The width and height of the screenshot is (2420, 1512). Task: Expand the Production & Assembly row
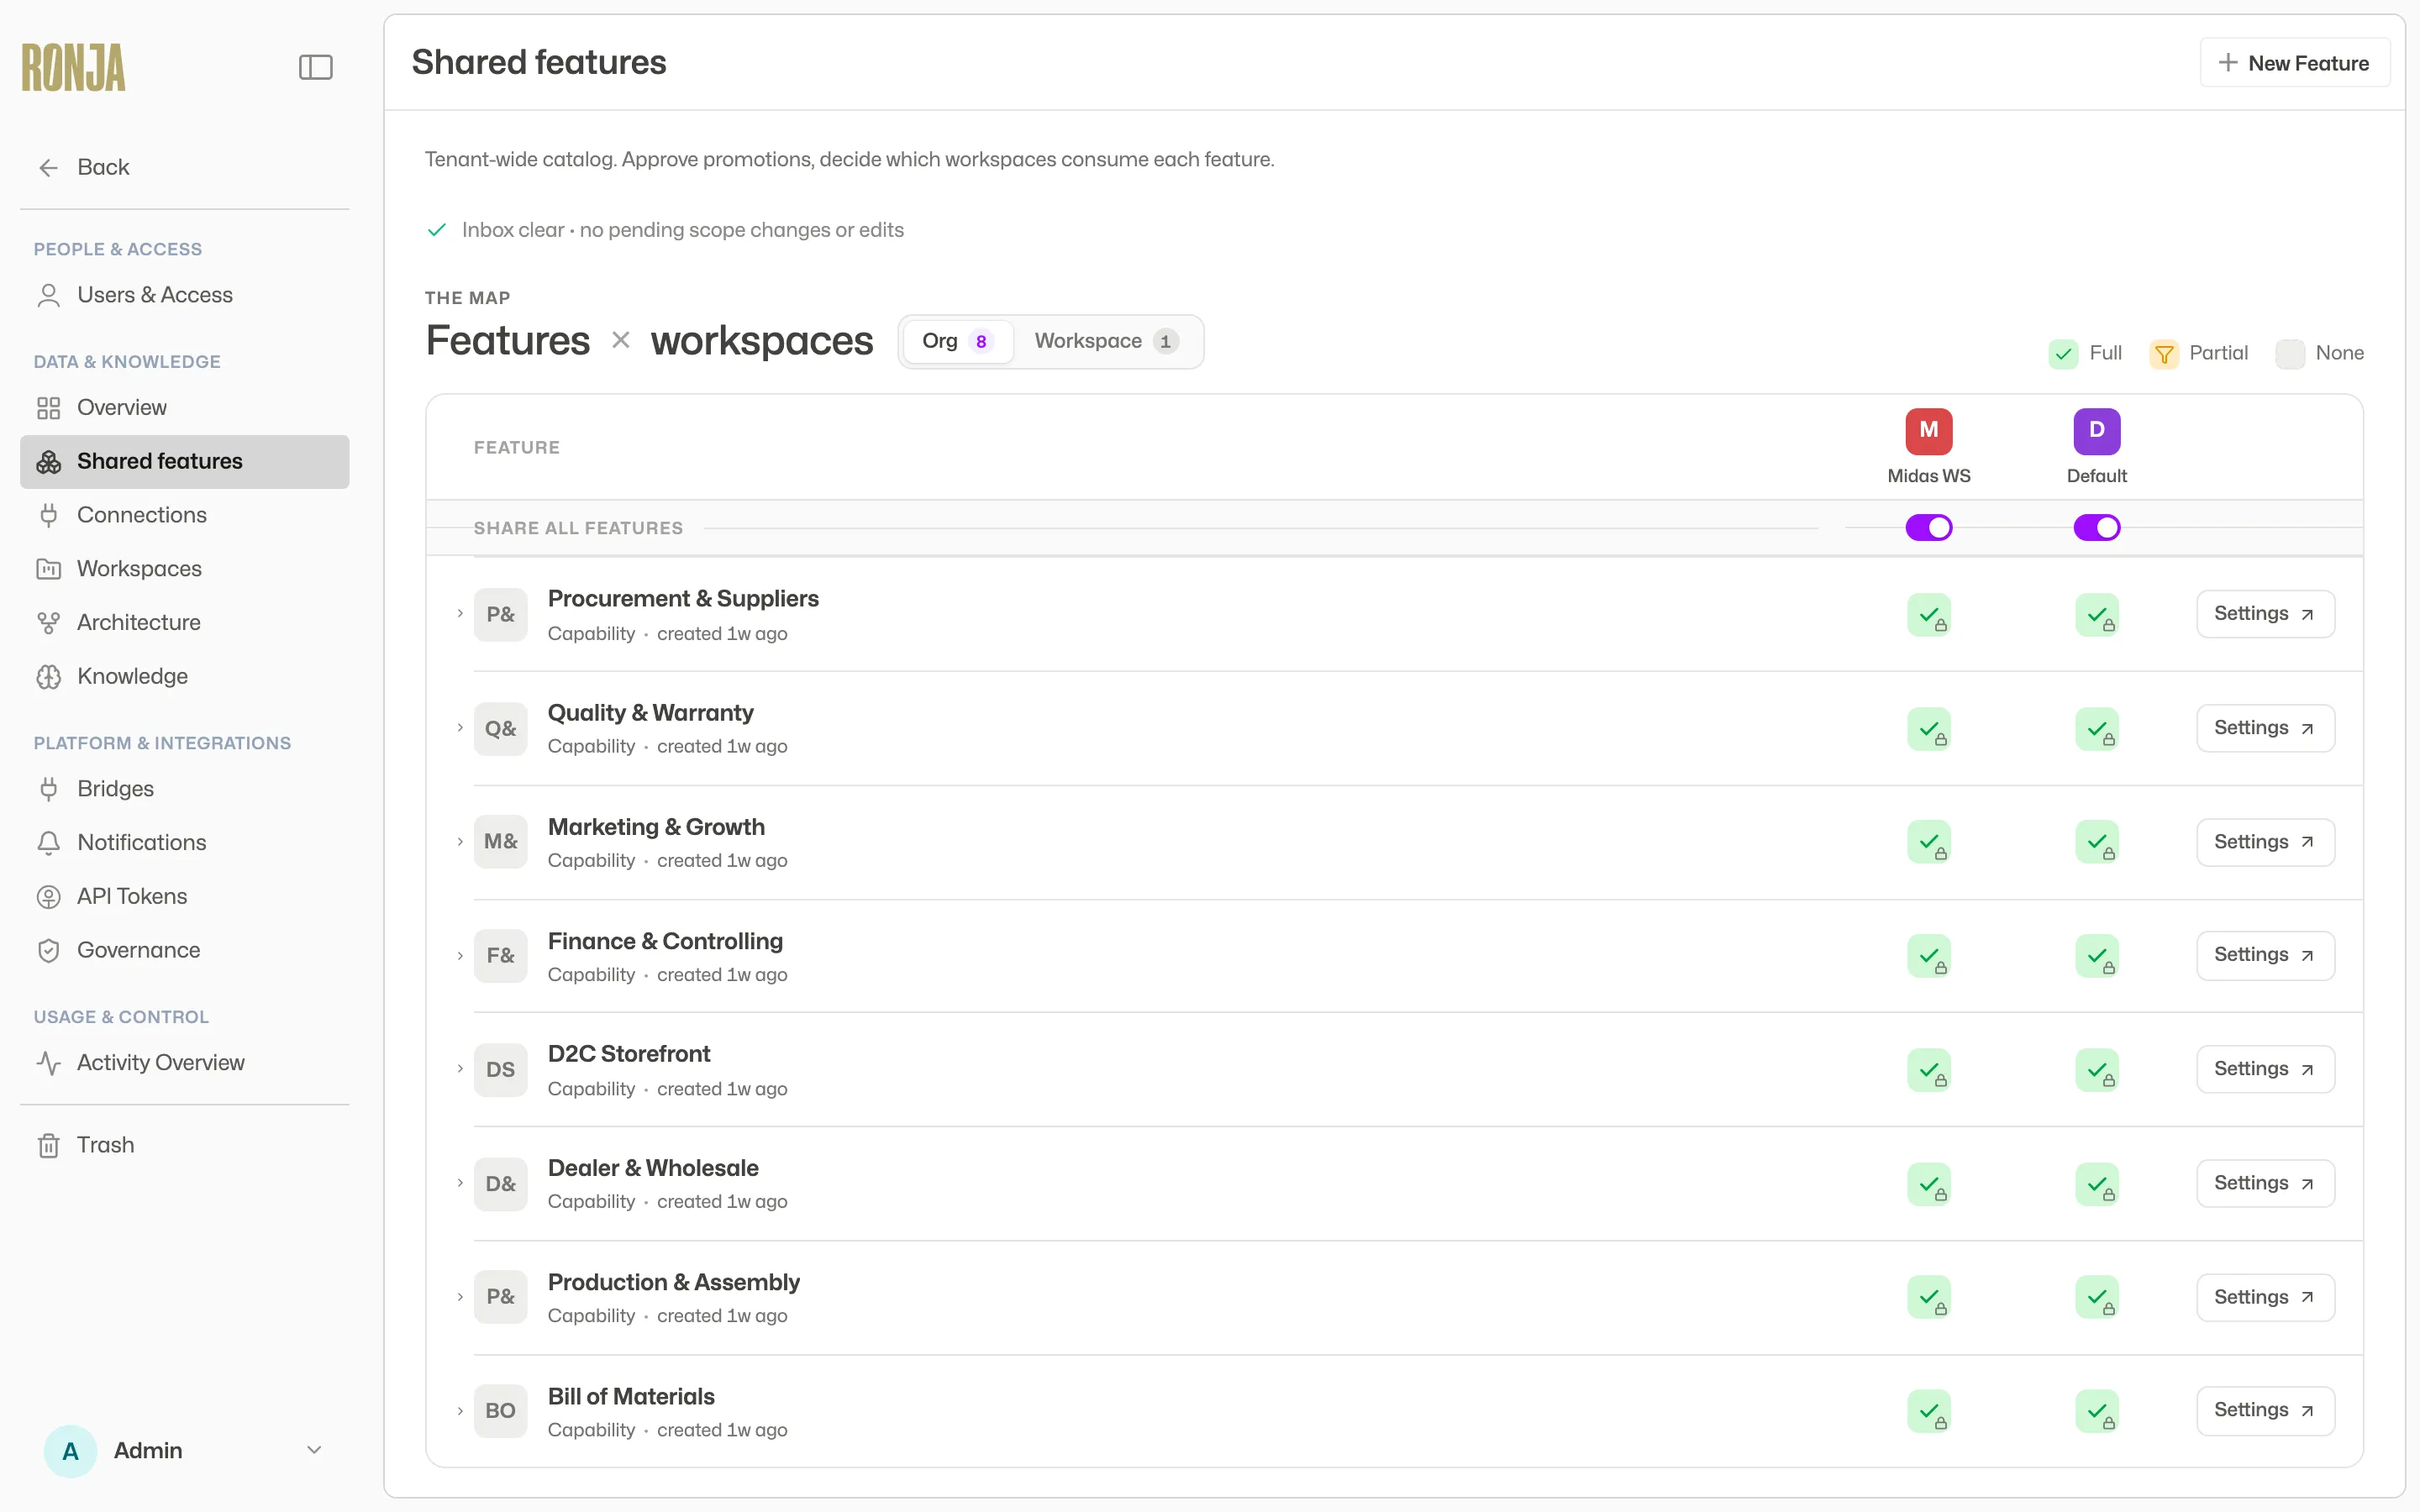460,1297
